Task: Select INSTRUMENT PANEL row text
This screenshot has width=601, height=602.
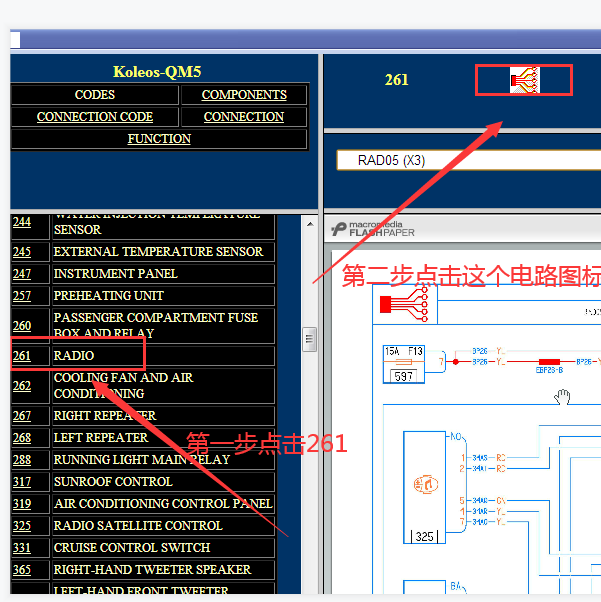Action: pyautogui.click(x=116, y=273)
